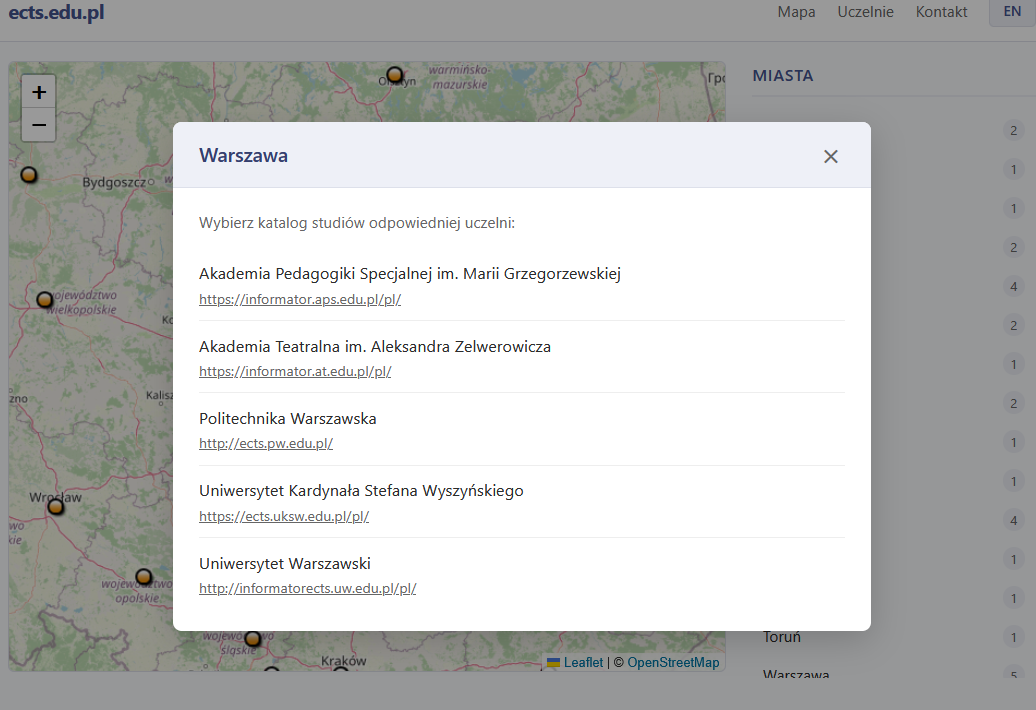
Task: Open the Uniwersytet Warszawski informator link
Action: pyautogui.click(x=307, y=588)
